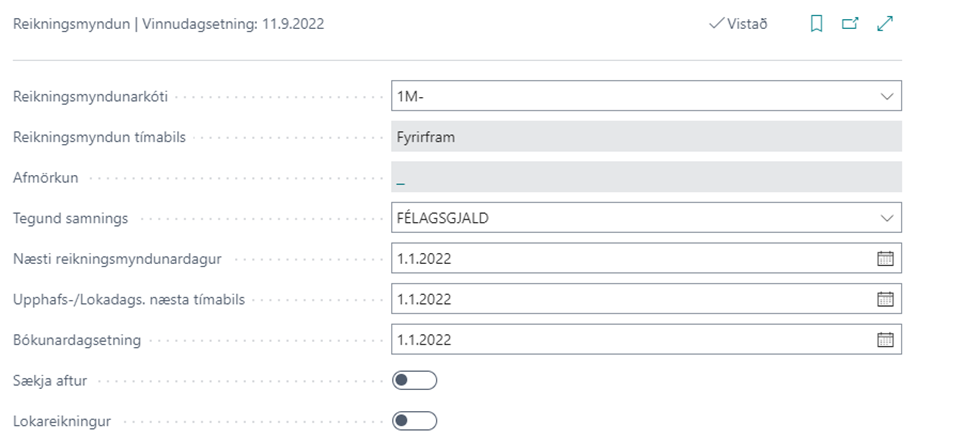Open this page in a new window
The image size is (962, 439).
[x=851, y=24]
